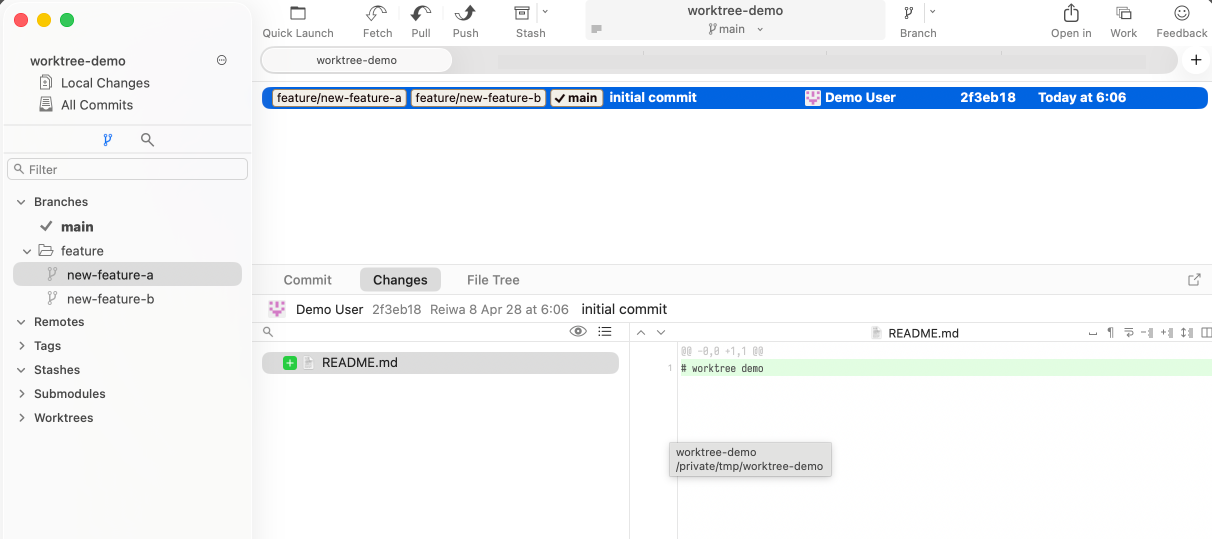
Task: Decrease context lines in diff toolbar
Action: tap(1148, 332)
